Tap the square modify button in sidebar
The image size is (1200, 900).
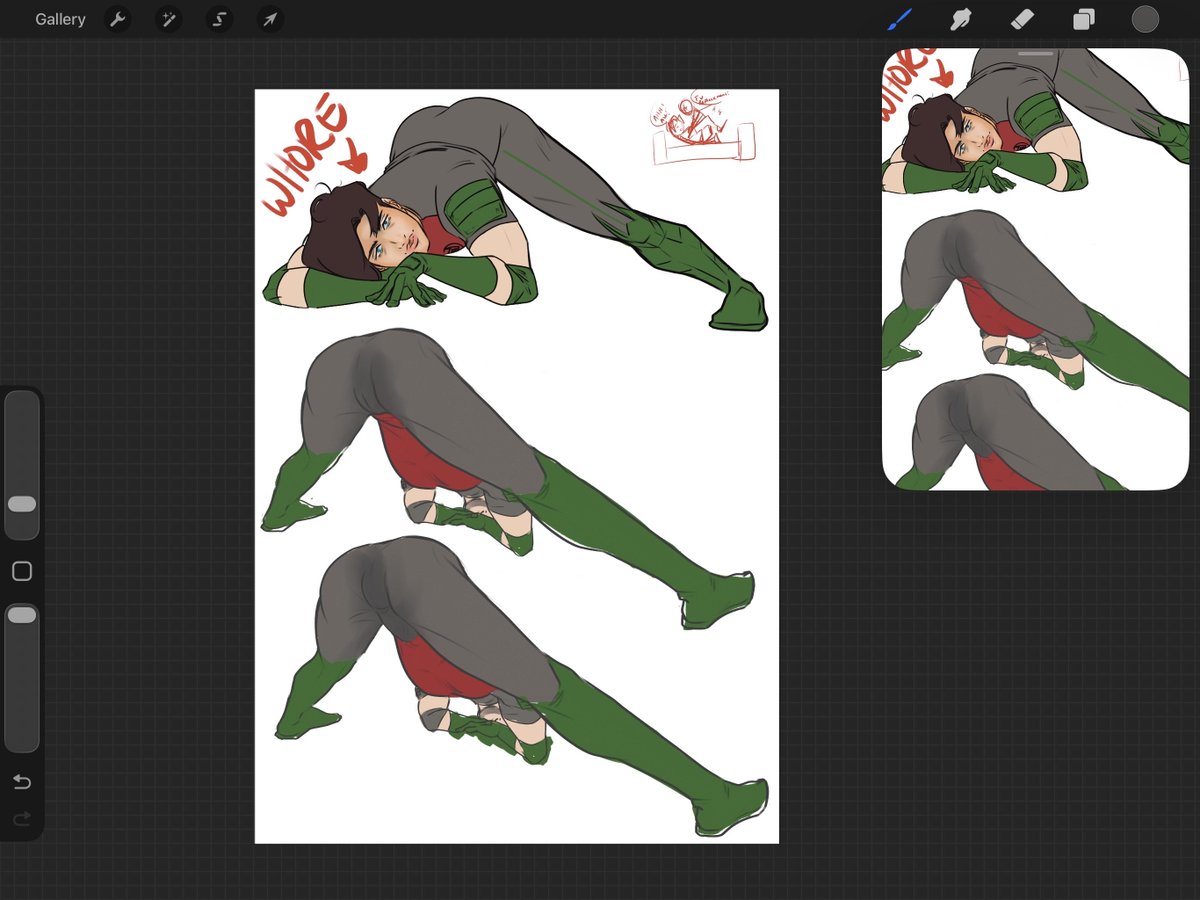click(22, 571)
